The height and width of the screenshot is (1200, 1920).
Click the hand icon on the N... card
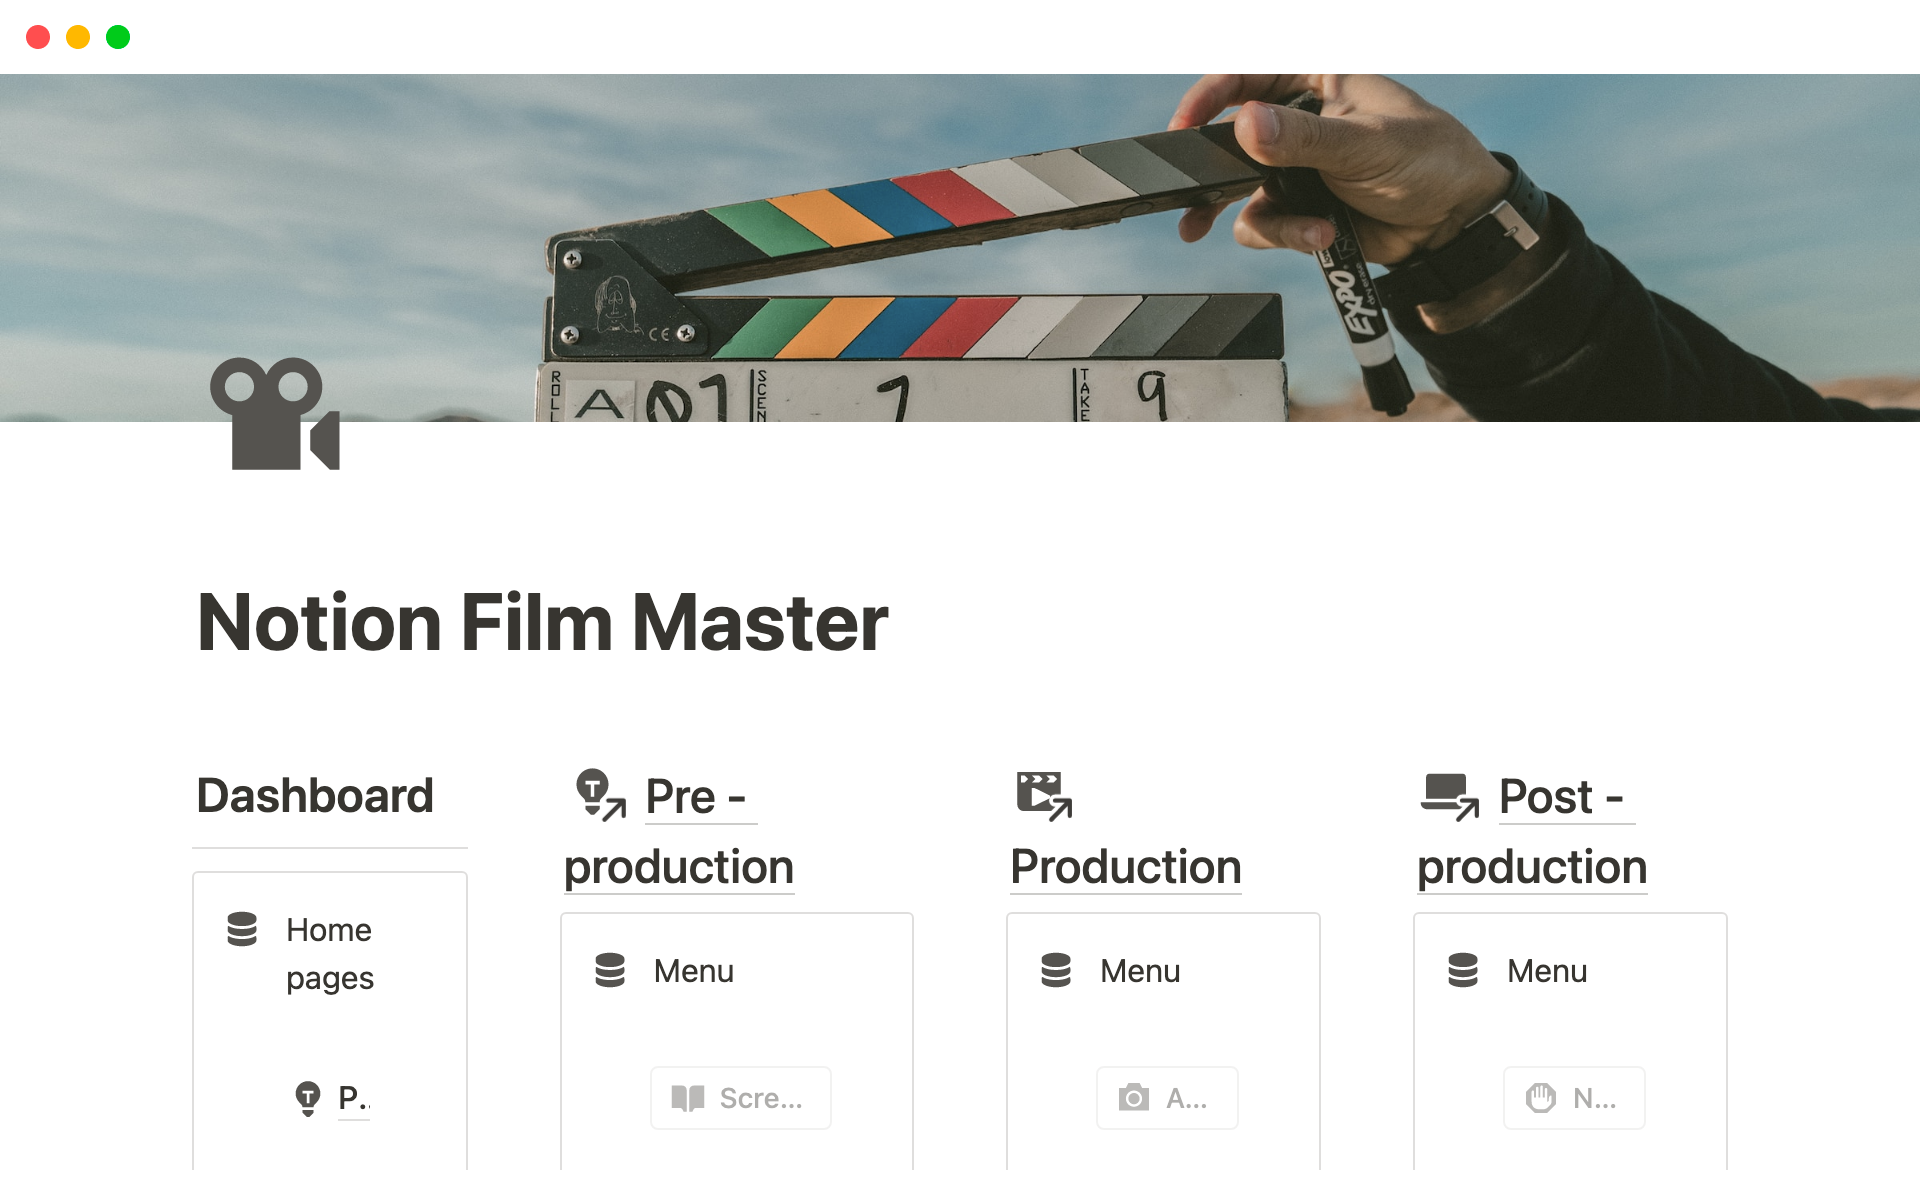[1541, 1098]
